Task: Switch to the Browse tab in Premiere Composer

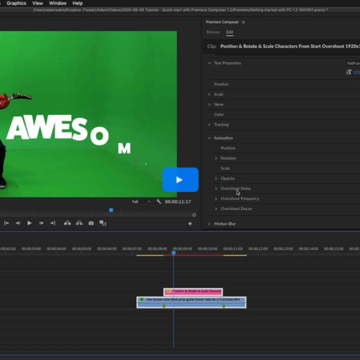Action: (x=213, y=32)
